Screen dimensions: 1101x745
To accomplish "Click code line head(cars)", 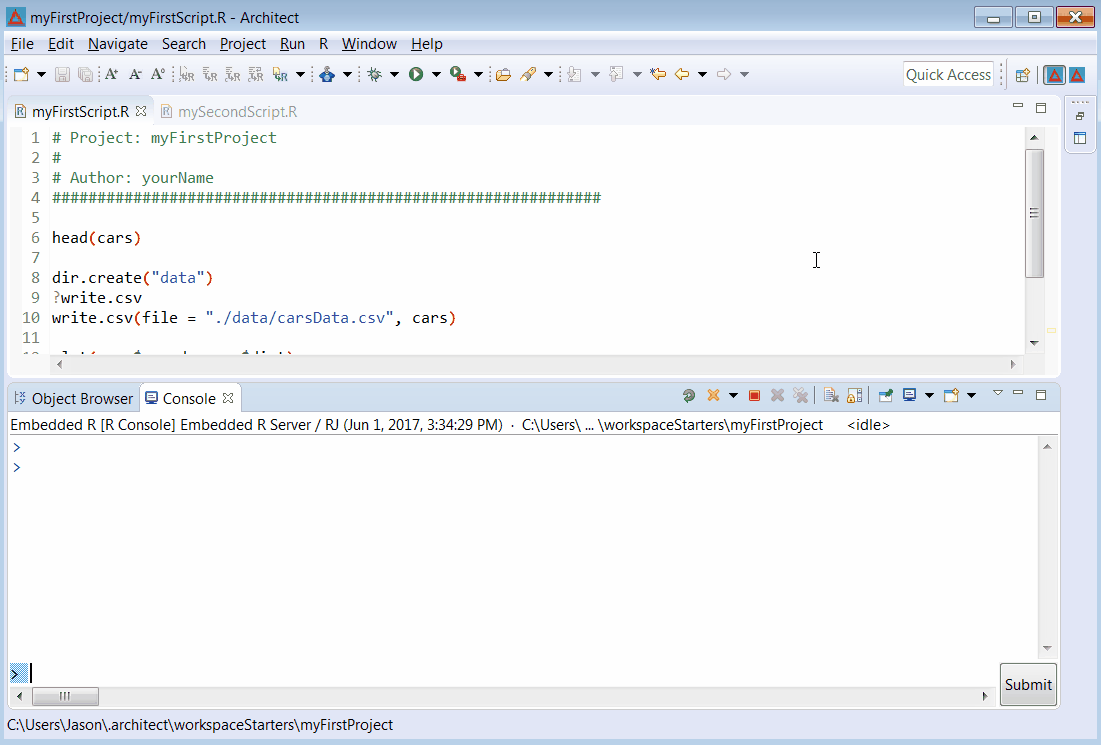I will click(x=97, y=237).
